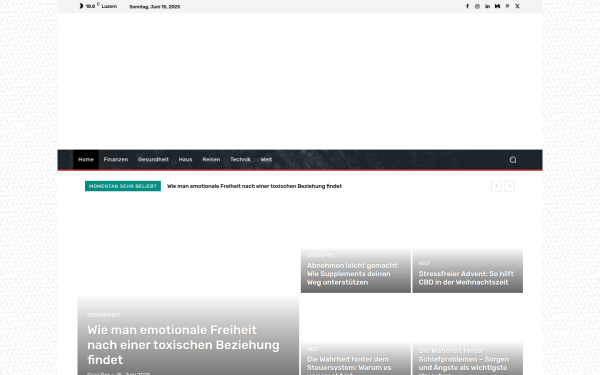Open article 'Abnehmen leicht gemacht'
Image resolution: width=600 pixels, height=375 pixels.
coord(352,274)
